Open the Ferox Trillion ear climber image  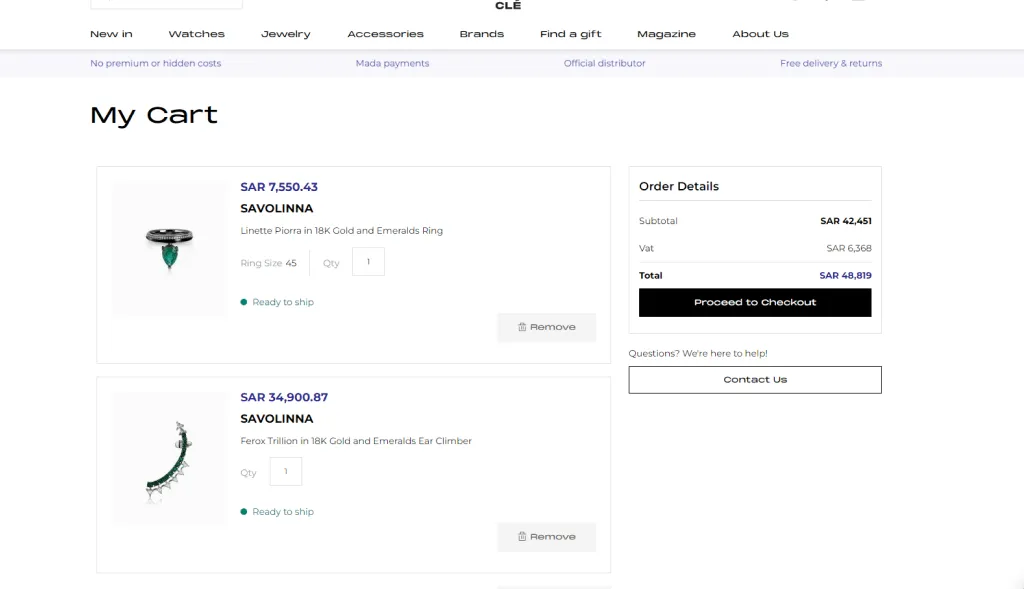click(x=169, y=459)
